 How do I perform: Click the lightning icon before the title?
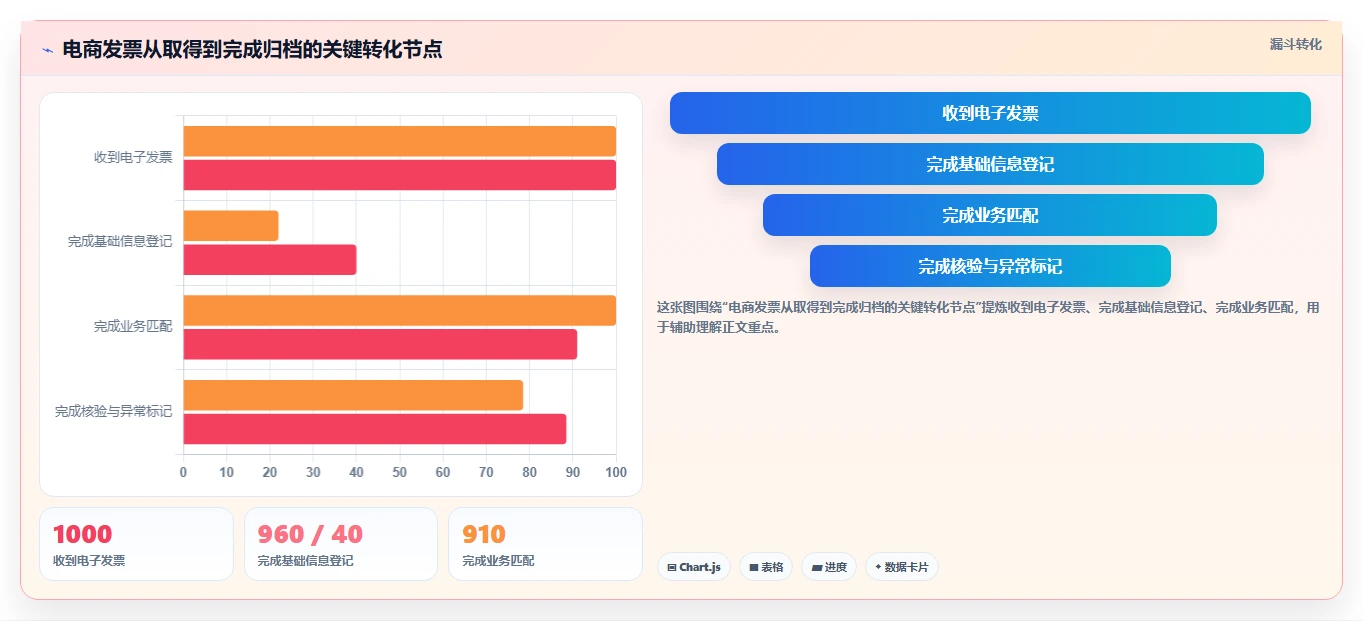point(48,50)
